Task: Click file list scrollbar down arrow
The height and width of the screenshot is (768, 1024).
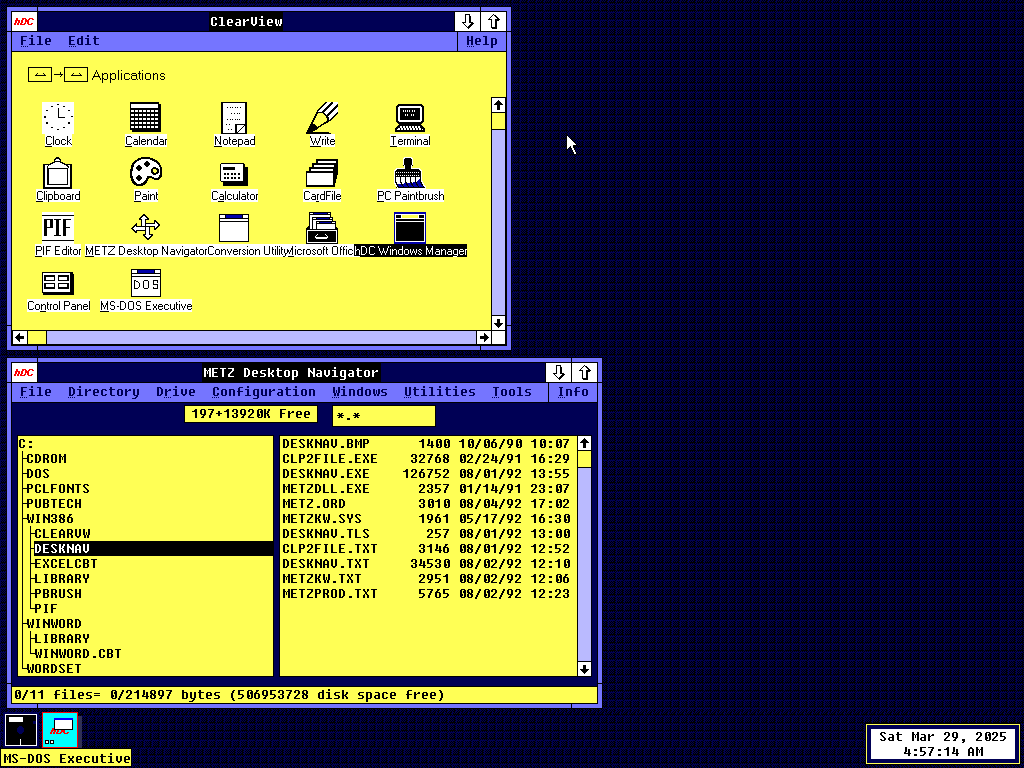Action: click(584, 669)
